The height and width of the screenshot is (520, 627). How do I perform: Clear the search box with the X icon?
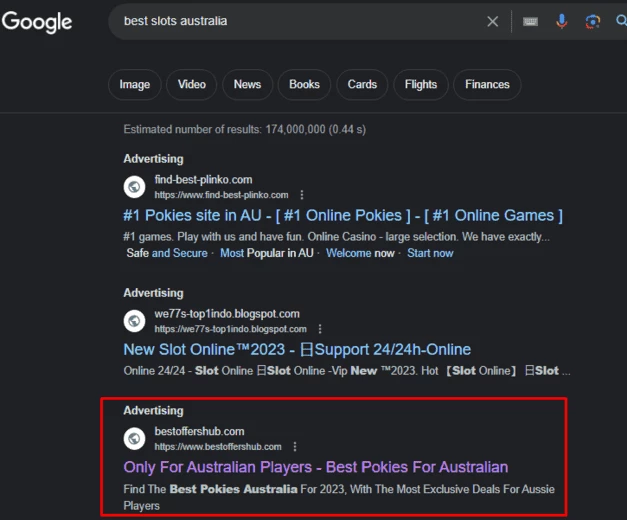(493, 21)
